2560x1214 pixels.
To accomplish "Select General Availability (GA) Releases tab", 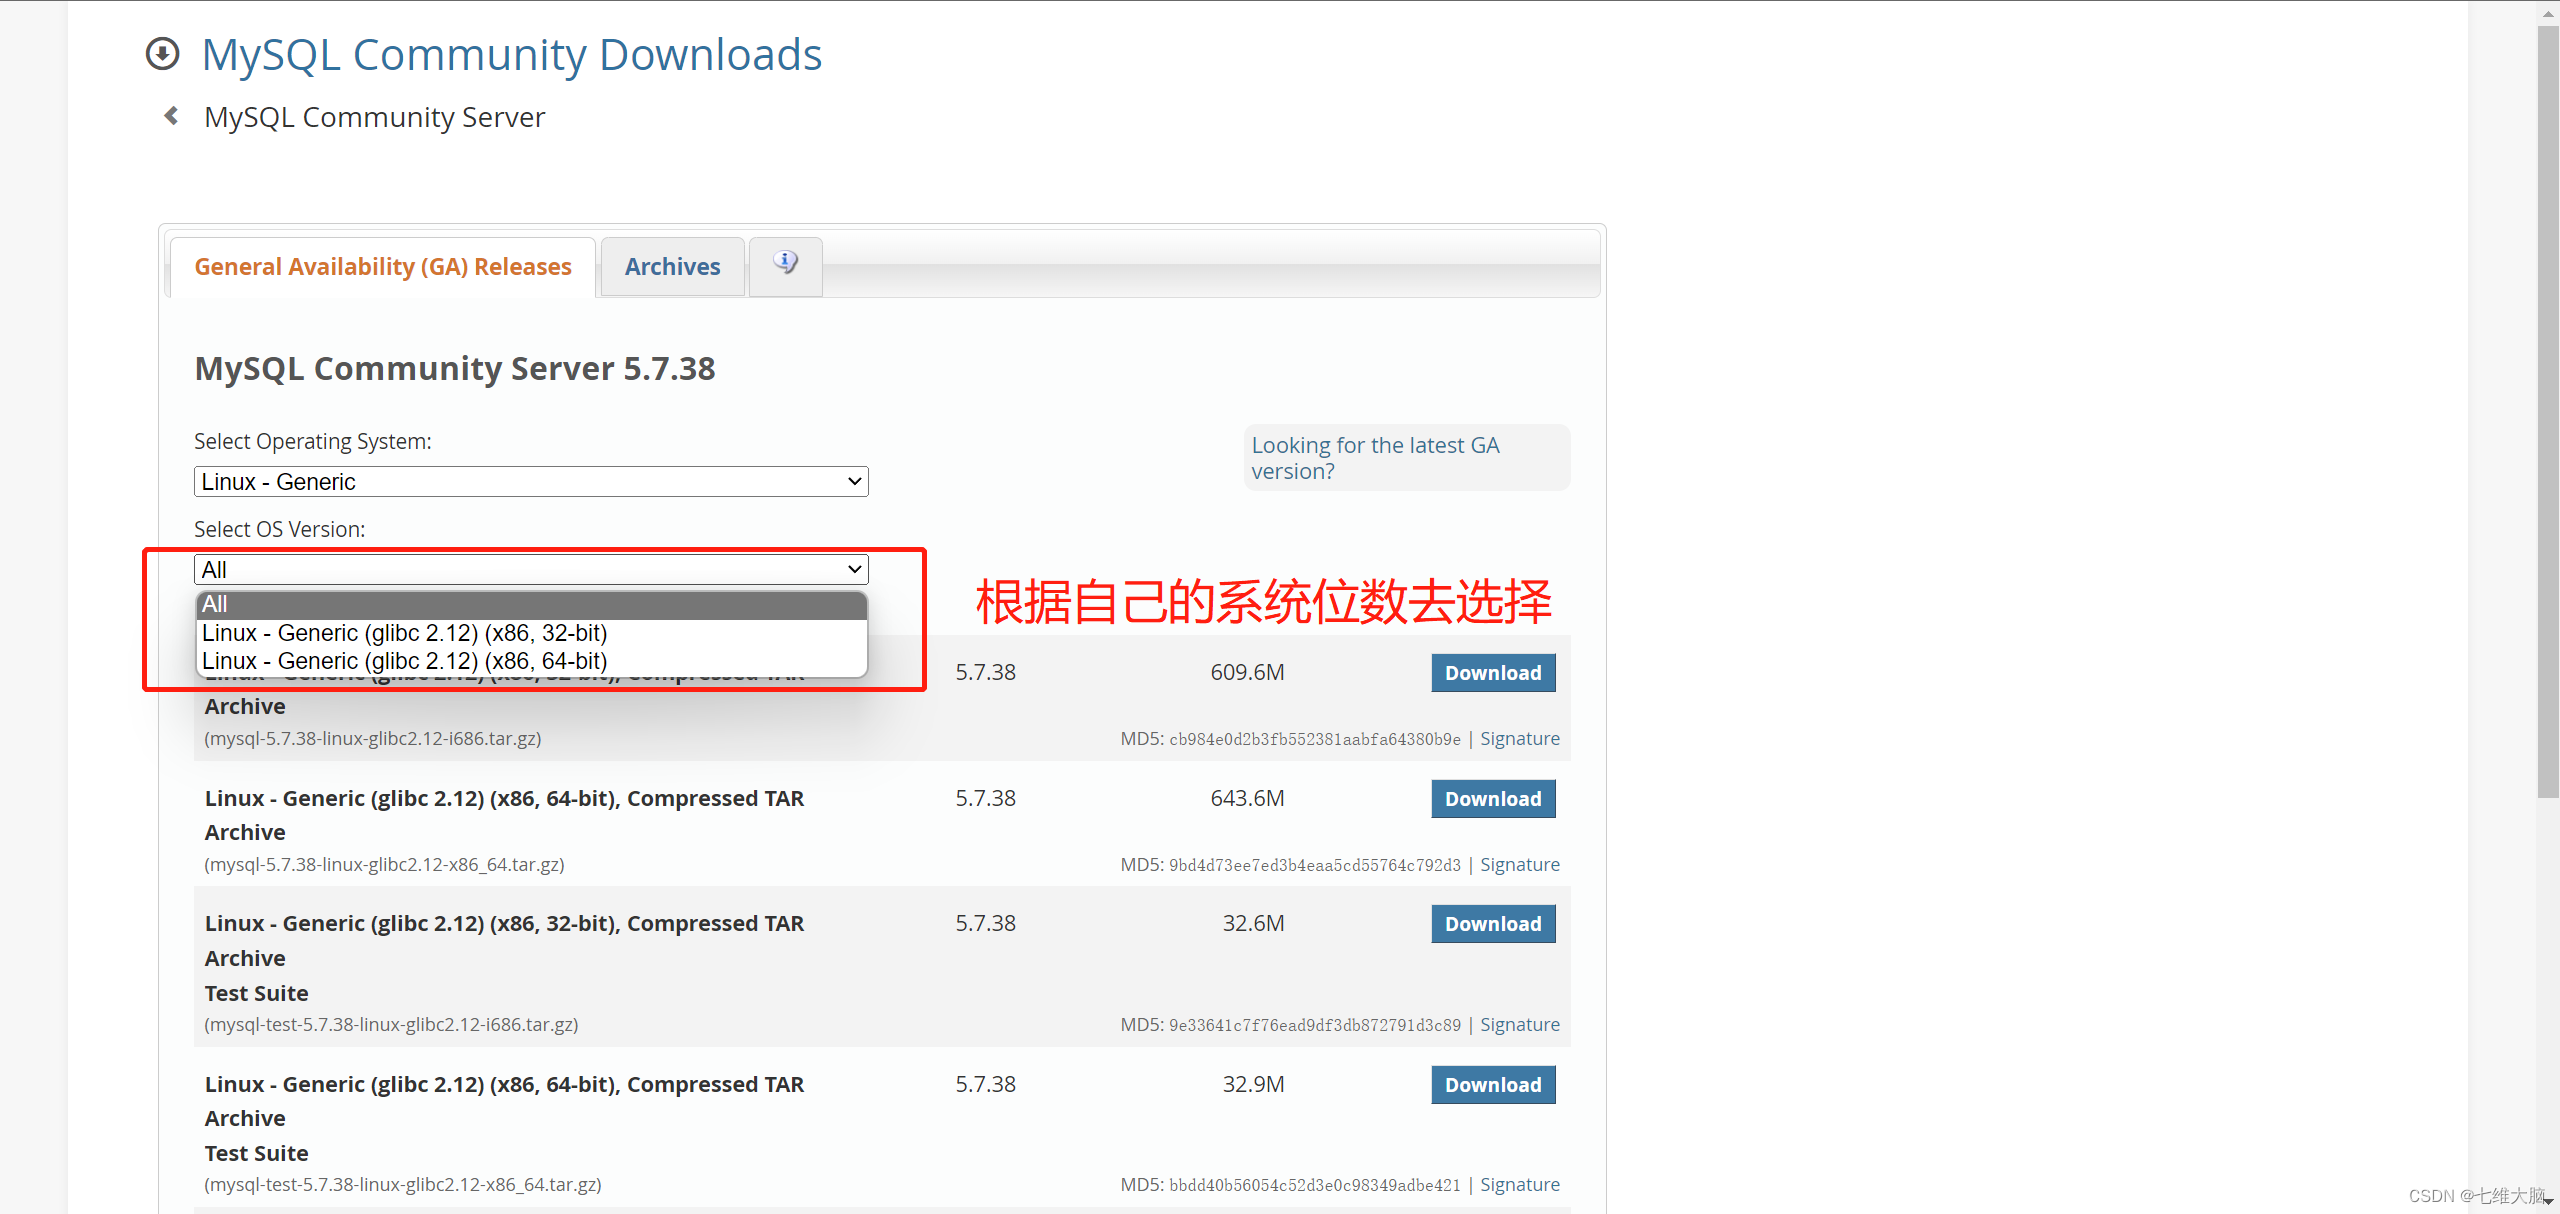I will tap(383, 267).
